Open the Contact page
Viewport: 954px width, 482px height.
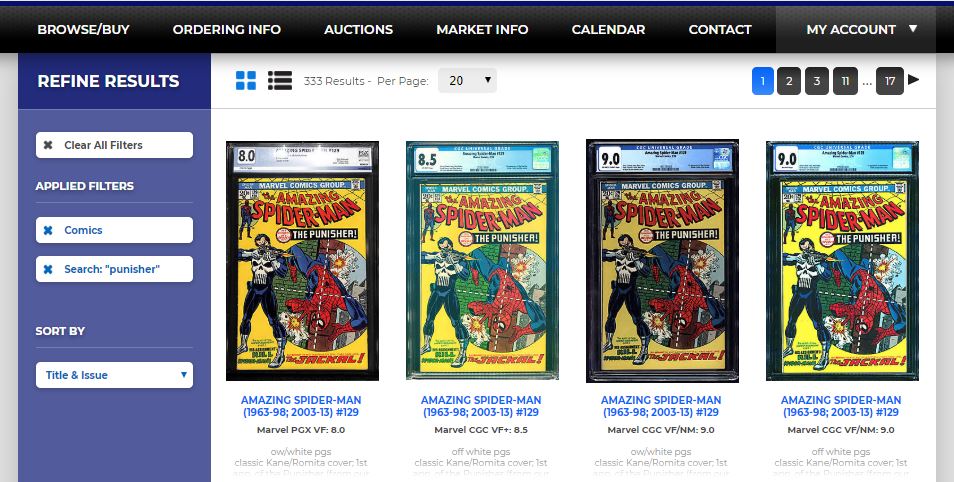click(720, 29)
